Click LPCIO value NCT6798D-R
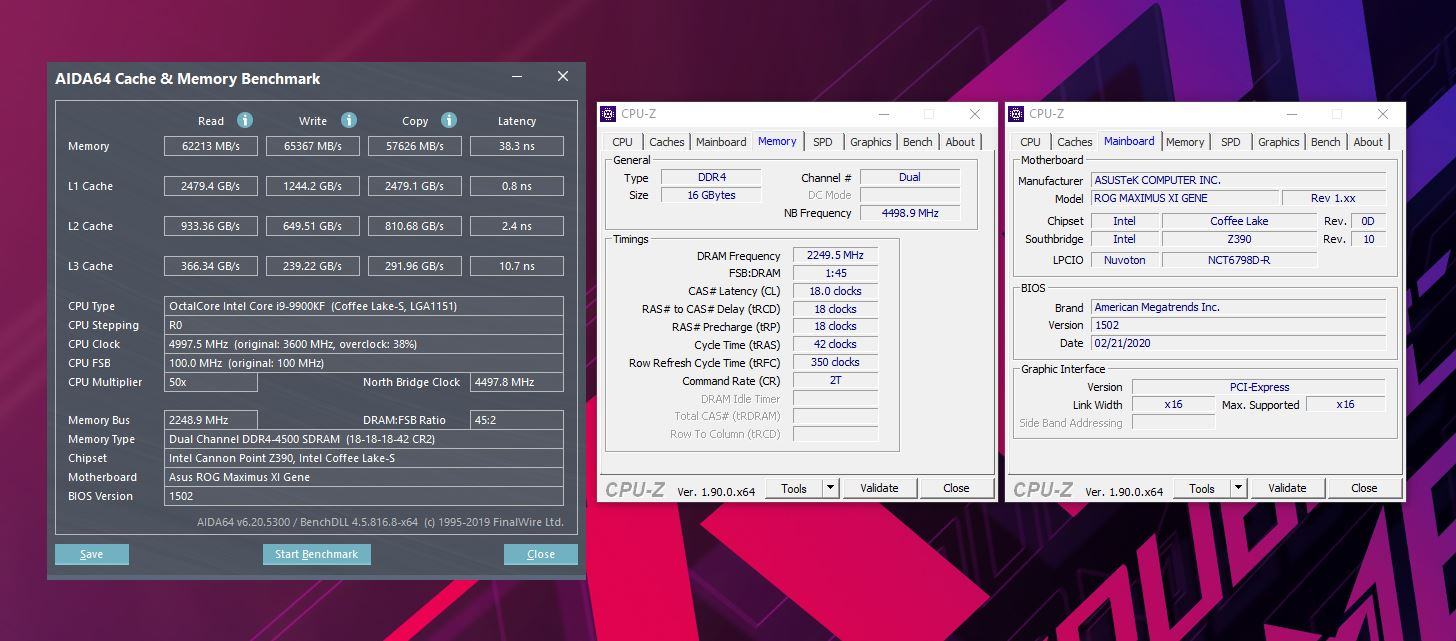 (x=1239, y=260)
